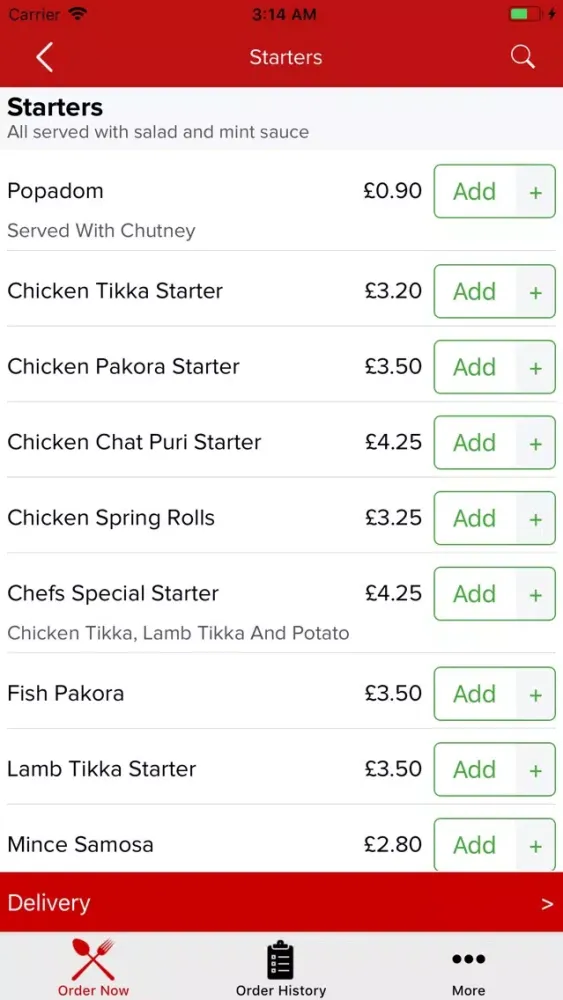
Task: Tap the £3.50 Lamb Tikka Starter price
Action: pos(393,768)
